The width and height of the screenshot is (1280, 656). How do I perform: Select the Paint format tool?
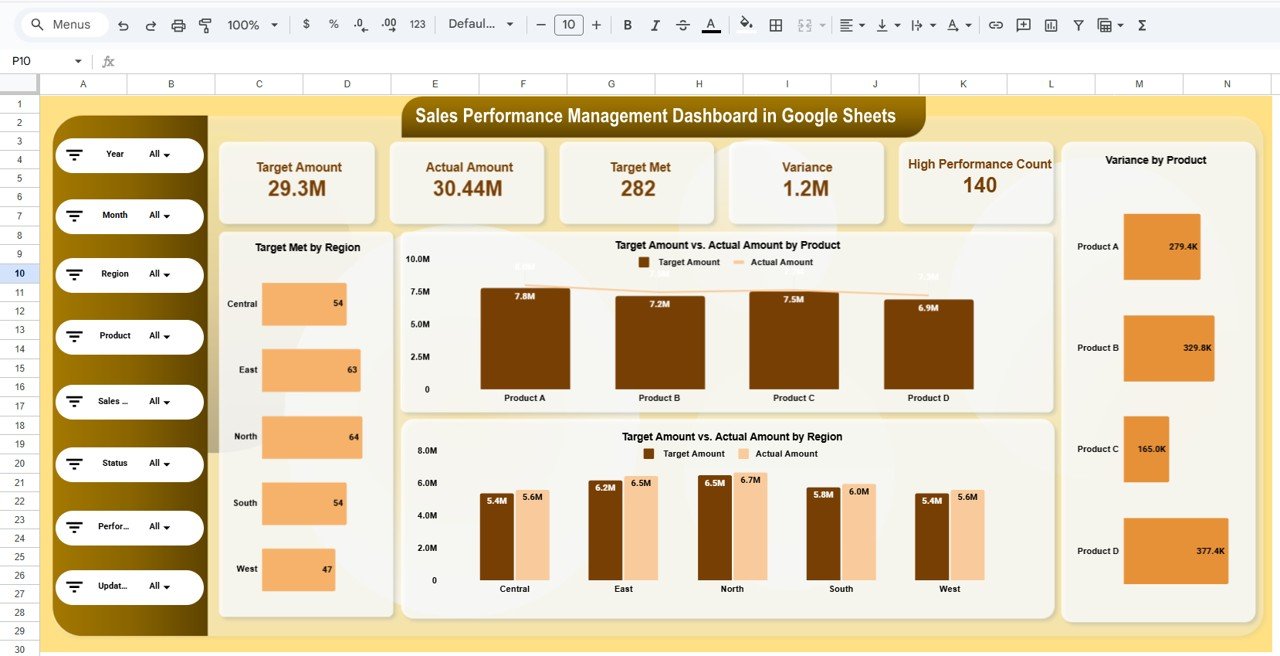[x=204, y=25]
